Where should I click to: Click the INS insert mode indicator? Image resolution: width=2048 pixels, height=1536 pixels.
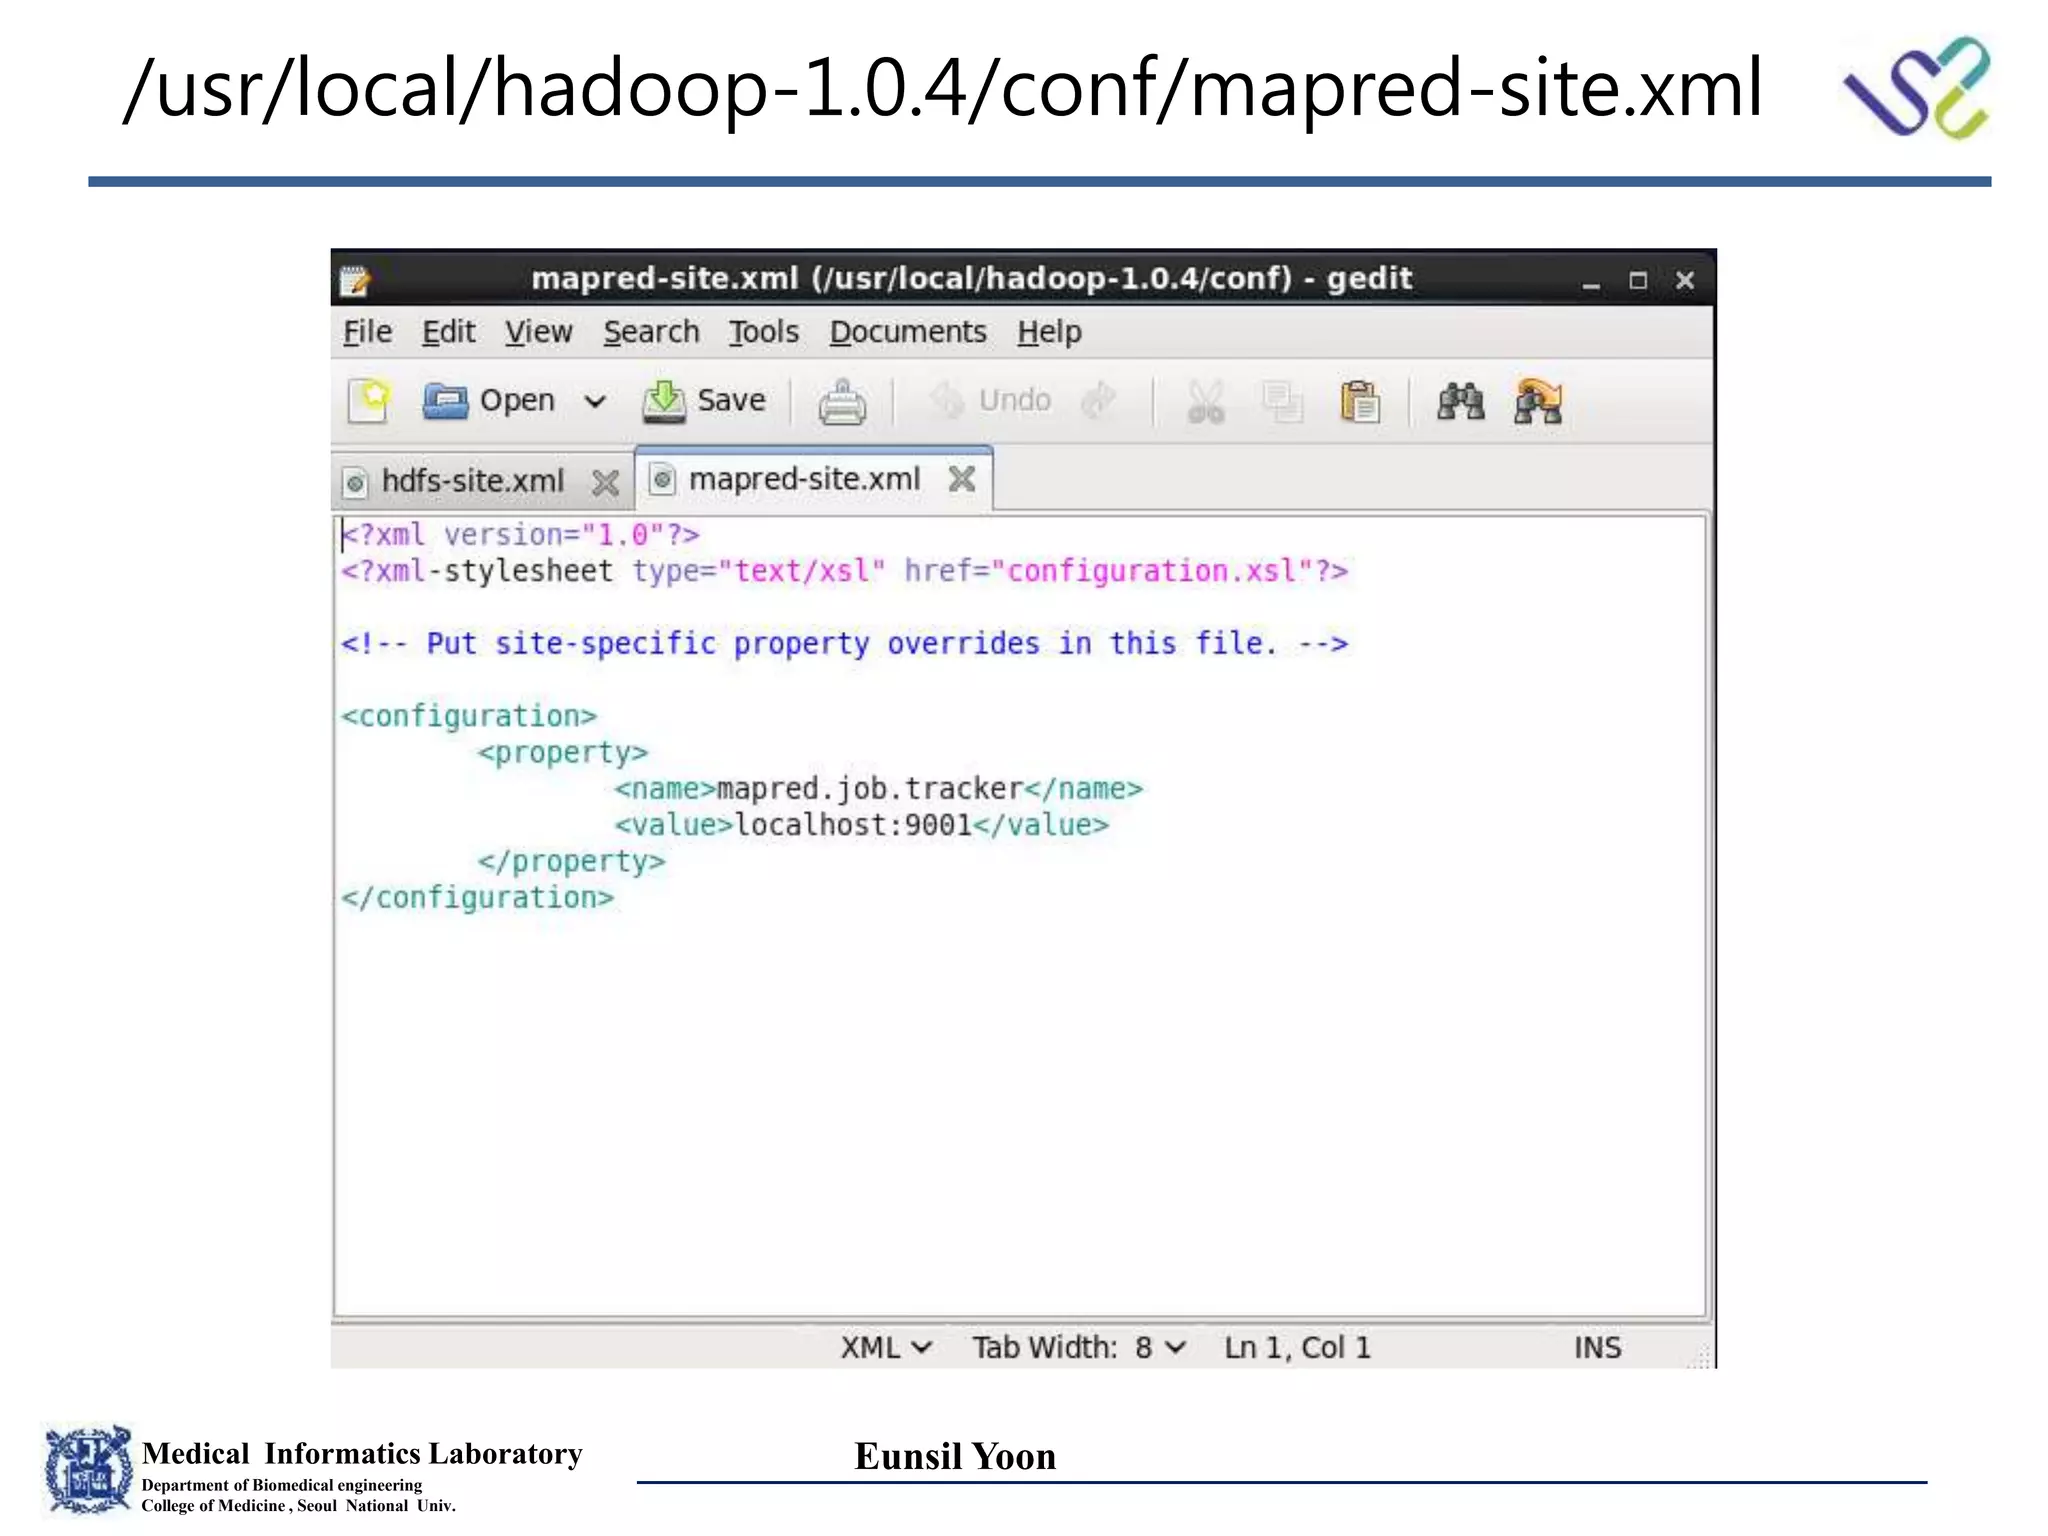click(x=1597, y=1348)
